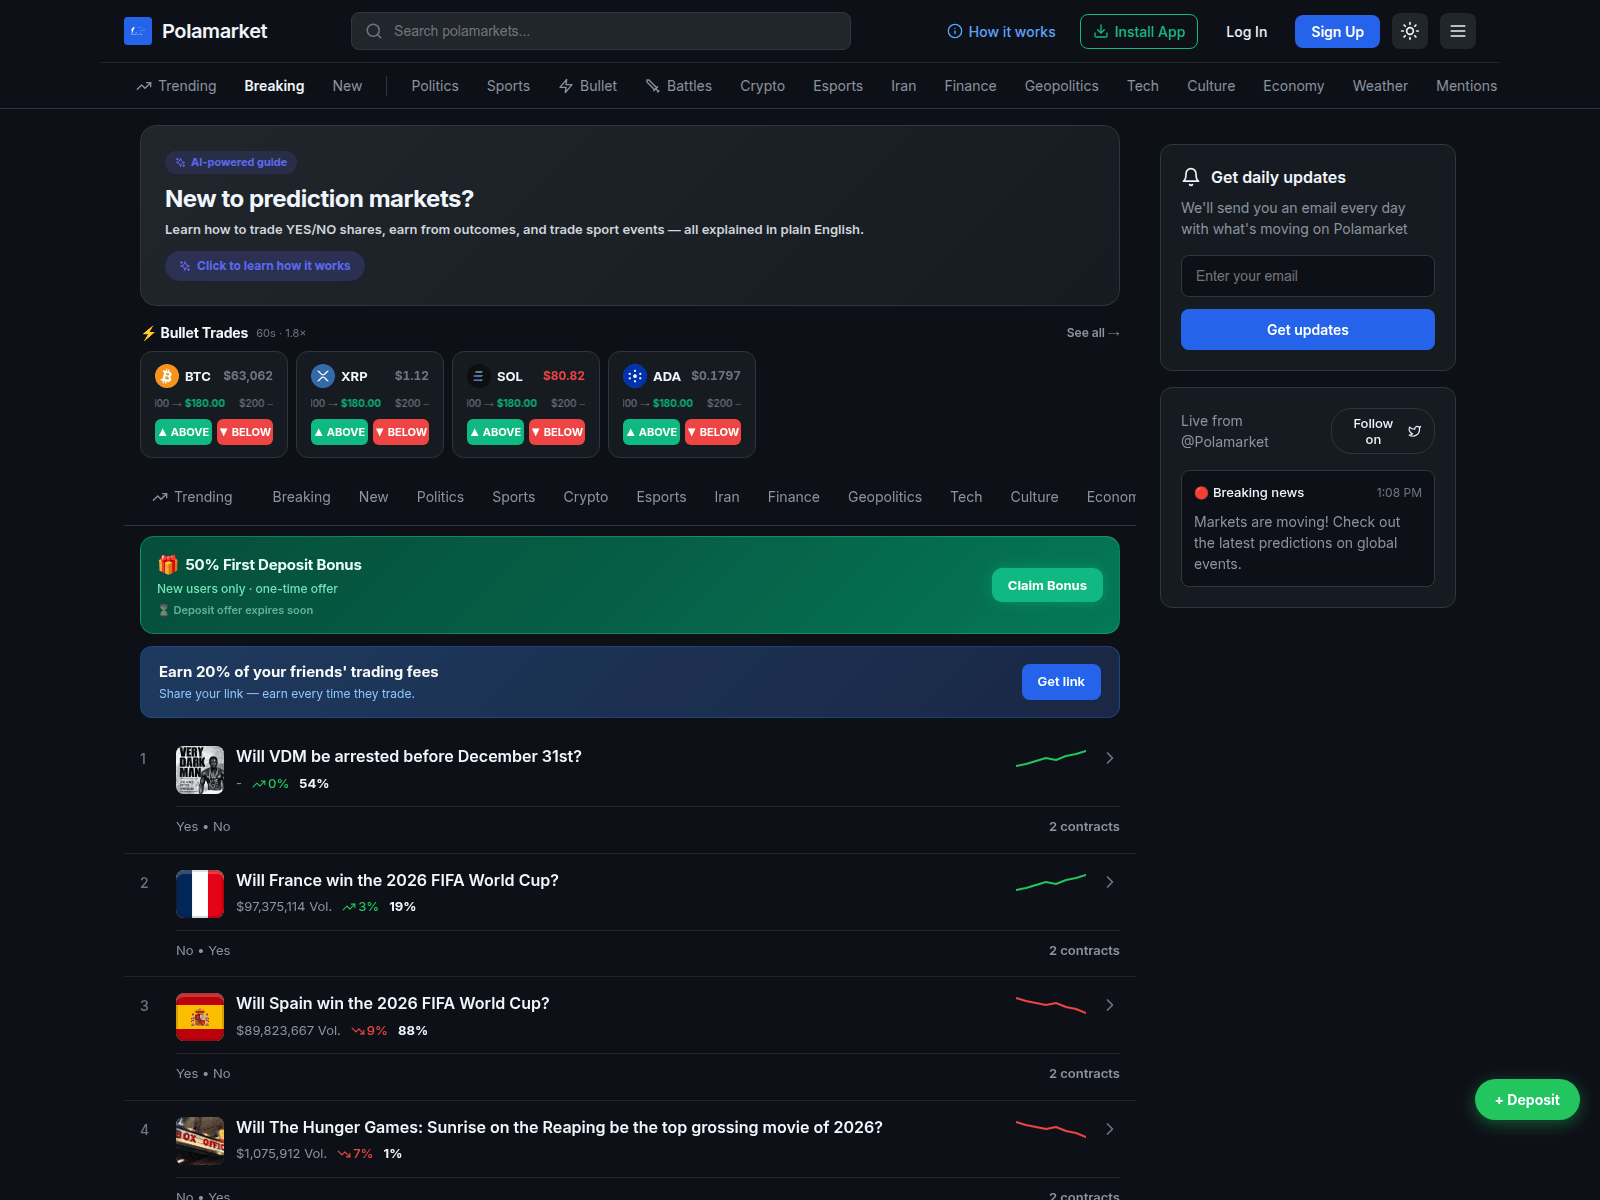Bet ABOVE on the XRP card

tap(339, 432)
